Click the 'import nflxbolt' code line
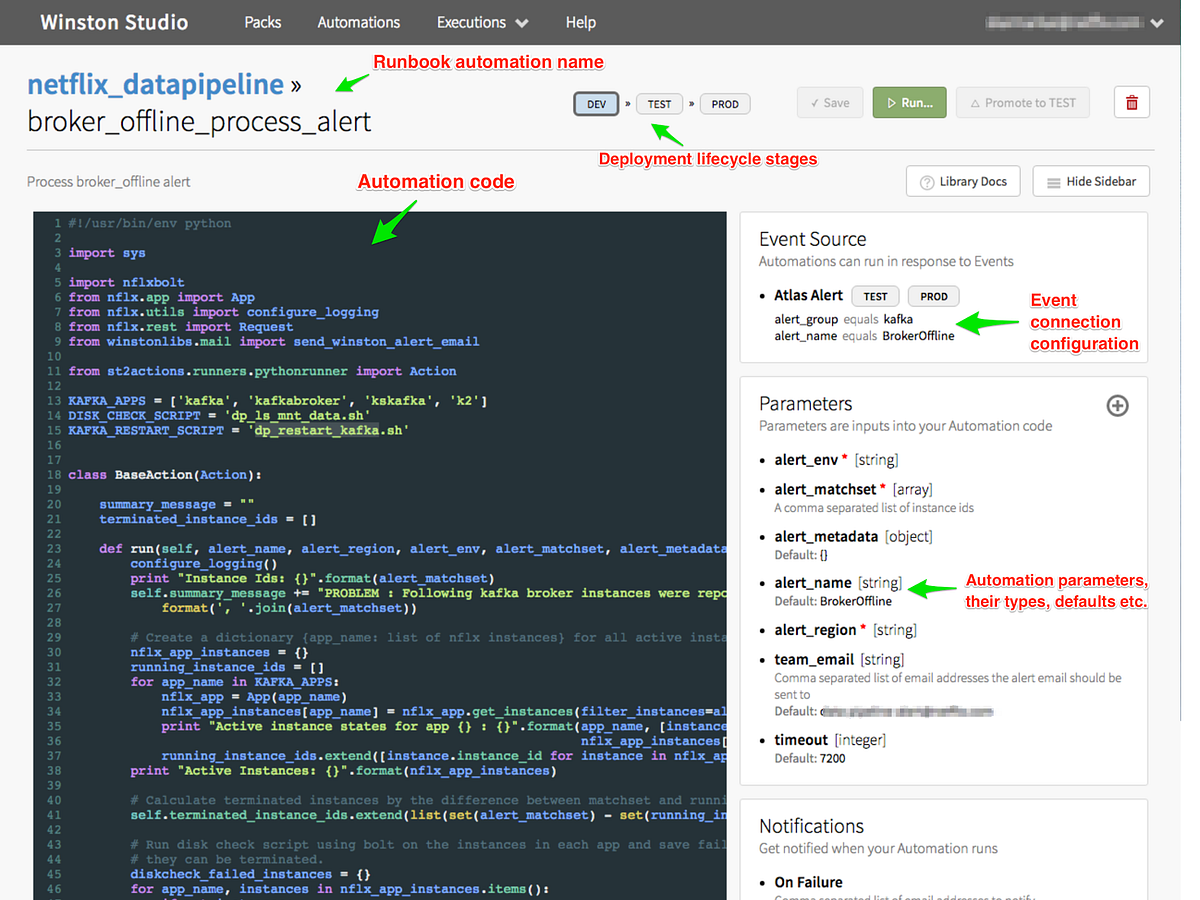 tap(126, 282)
